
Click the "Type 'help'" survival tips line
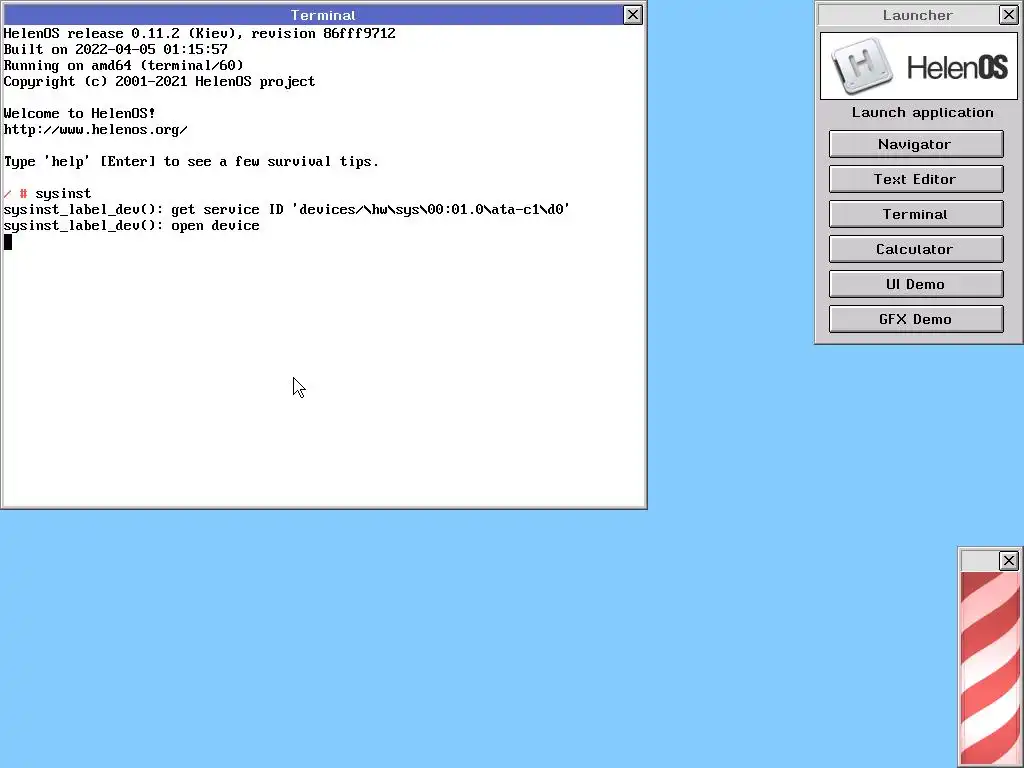point(191,161)
